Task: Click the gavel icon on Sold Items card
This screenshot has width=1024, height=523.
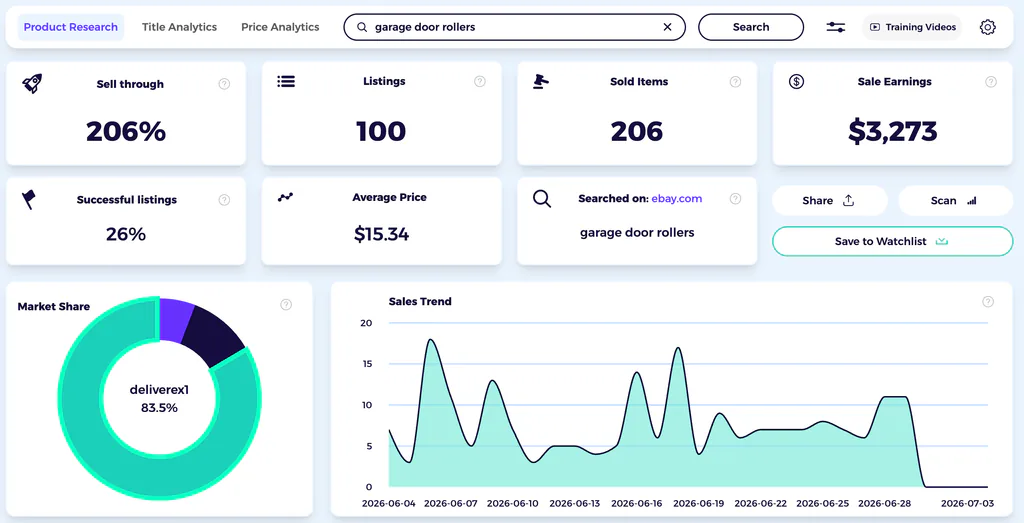Action: [541, 82]
